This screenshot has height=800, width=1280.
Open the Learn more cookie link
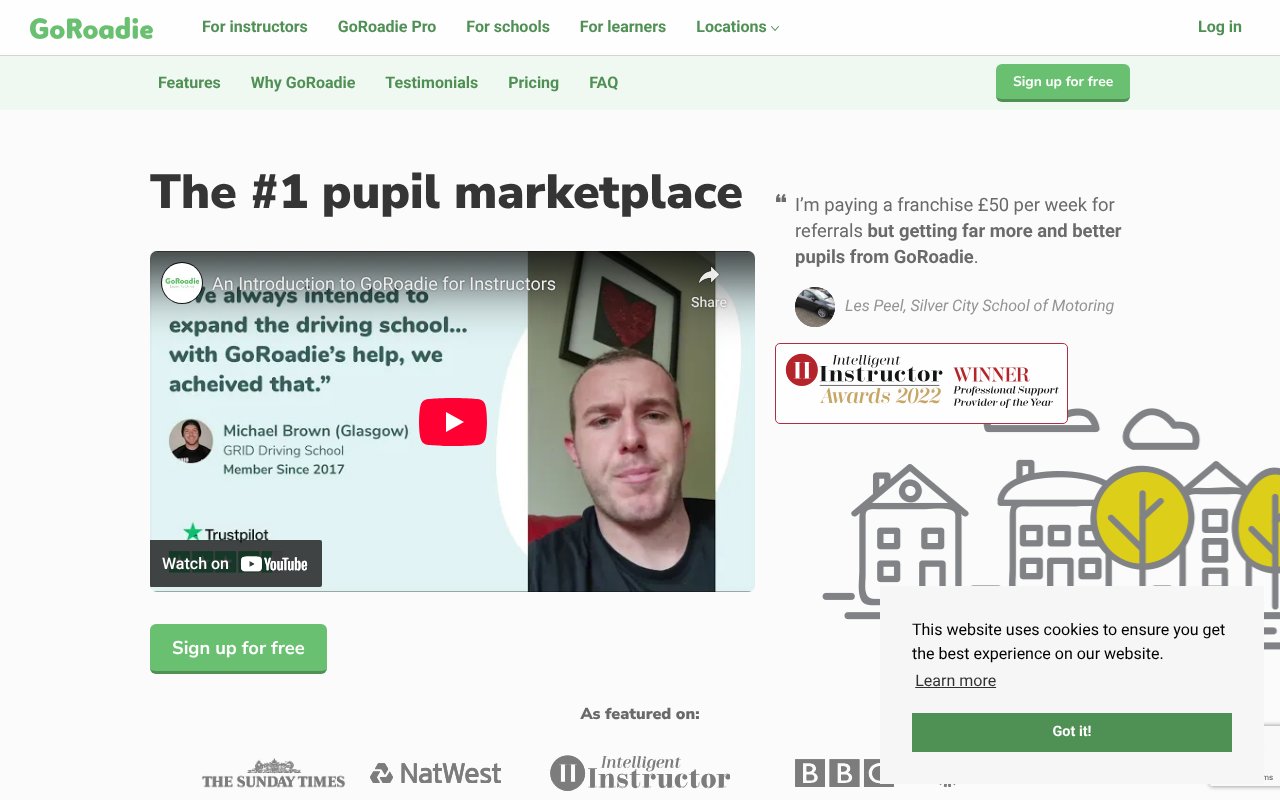click(956, 681)
